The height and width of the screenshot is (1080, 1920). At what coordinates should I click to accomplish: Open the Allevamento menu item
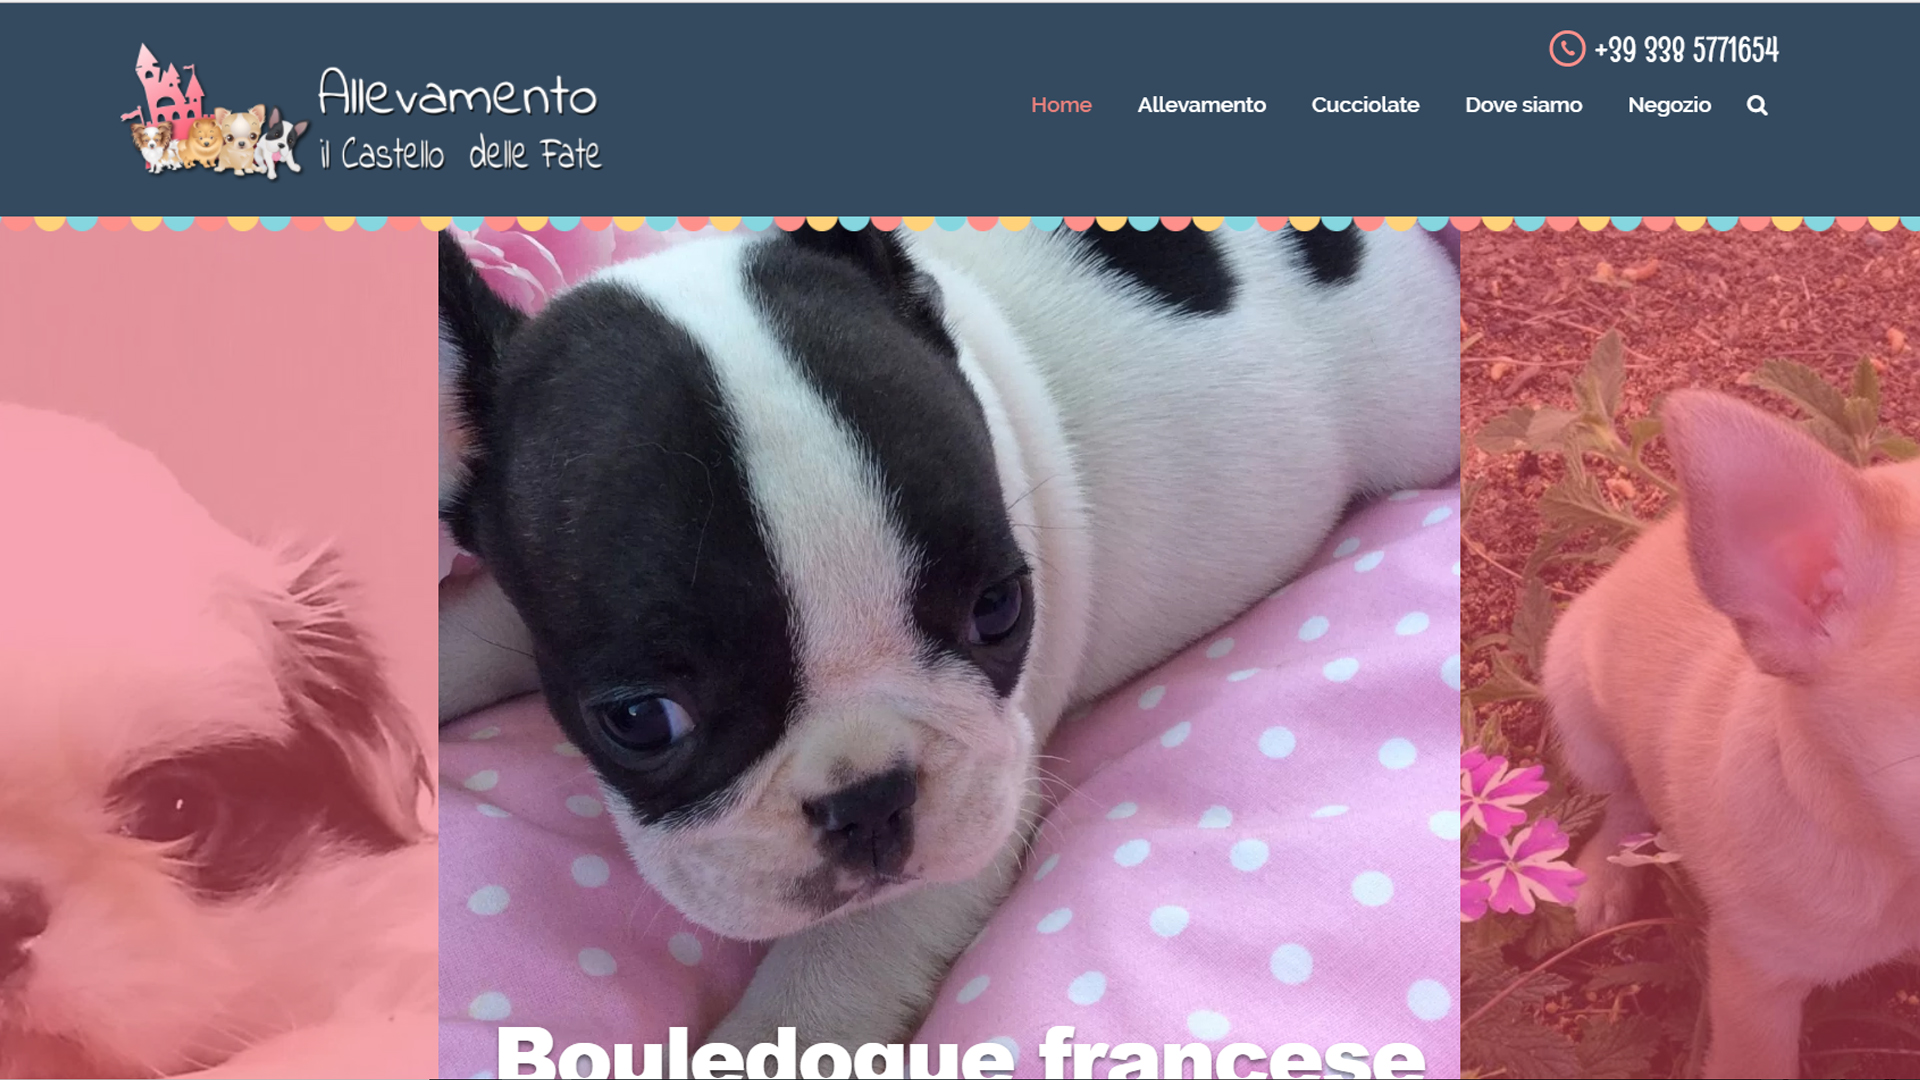pyautogui.click(x=1201, y=105)
